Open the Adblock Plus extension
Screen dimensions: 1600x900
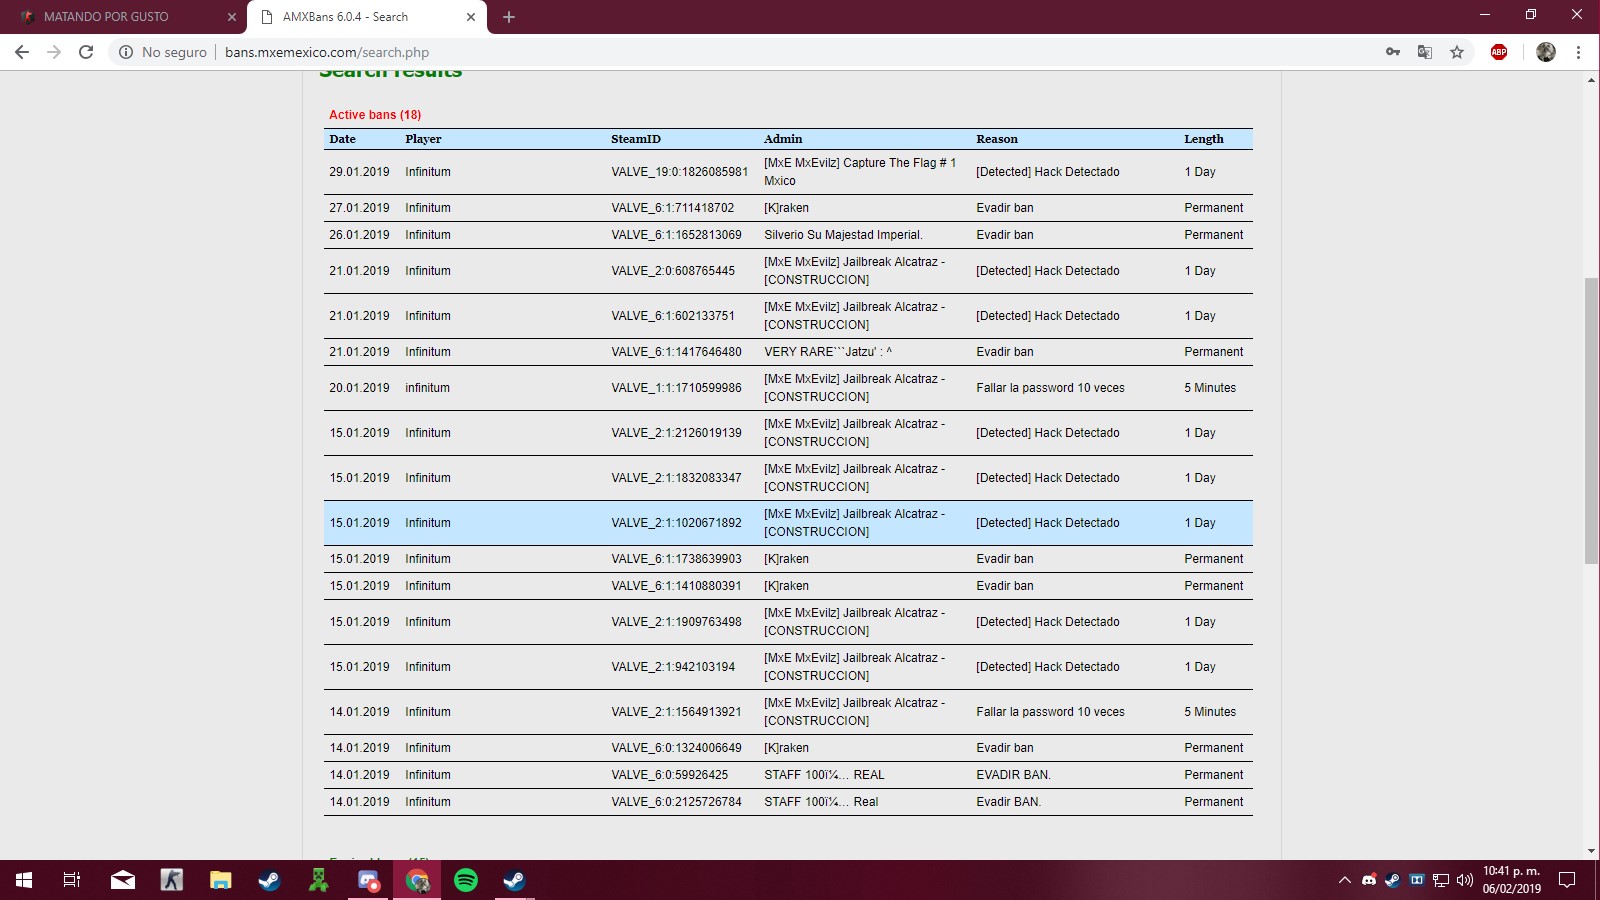(1499, 52)
